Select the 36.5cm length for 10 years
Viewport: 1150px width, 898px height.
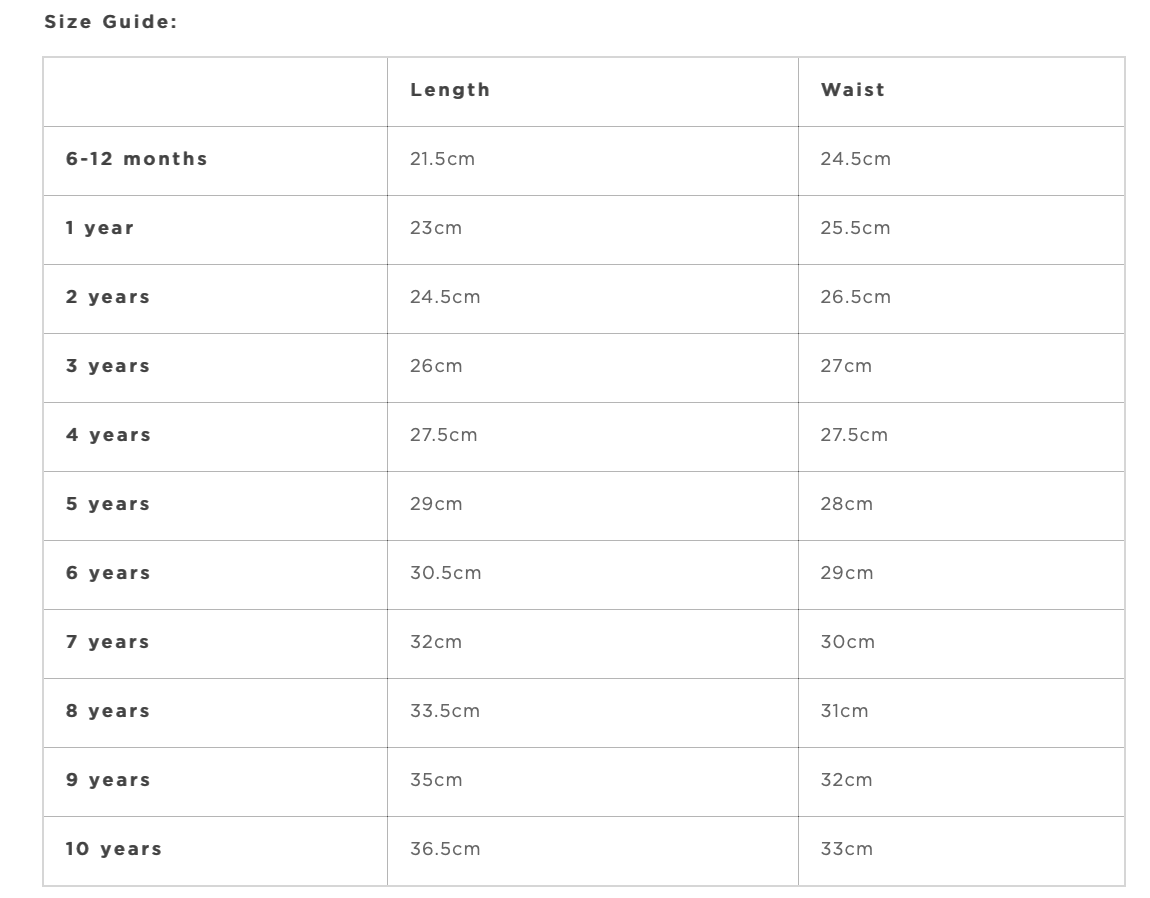pos(445,849)
